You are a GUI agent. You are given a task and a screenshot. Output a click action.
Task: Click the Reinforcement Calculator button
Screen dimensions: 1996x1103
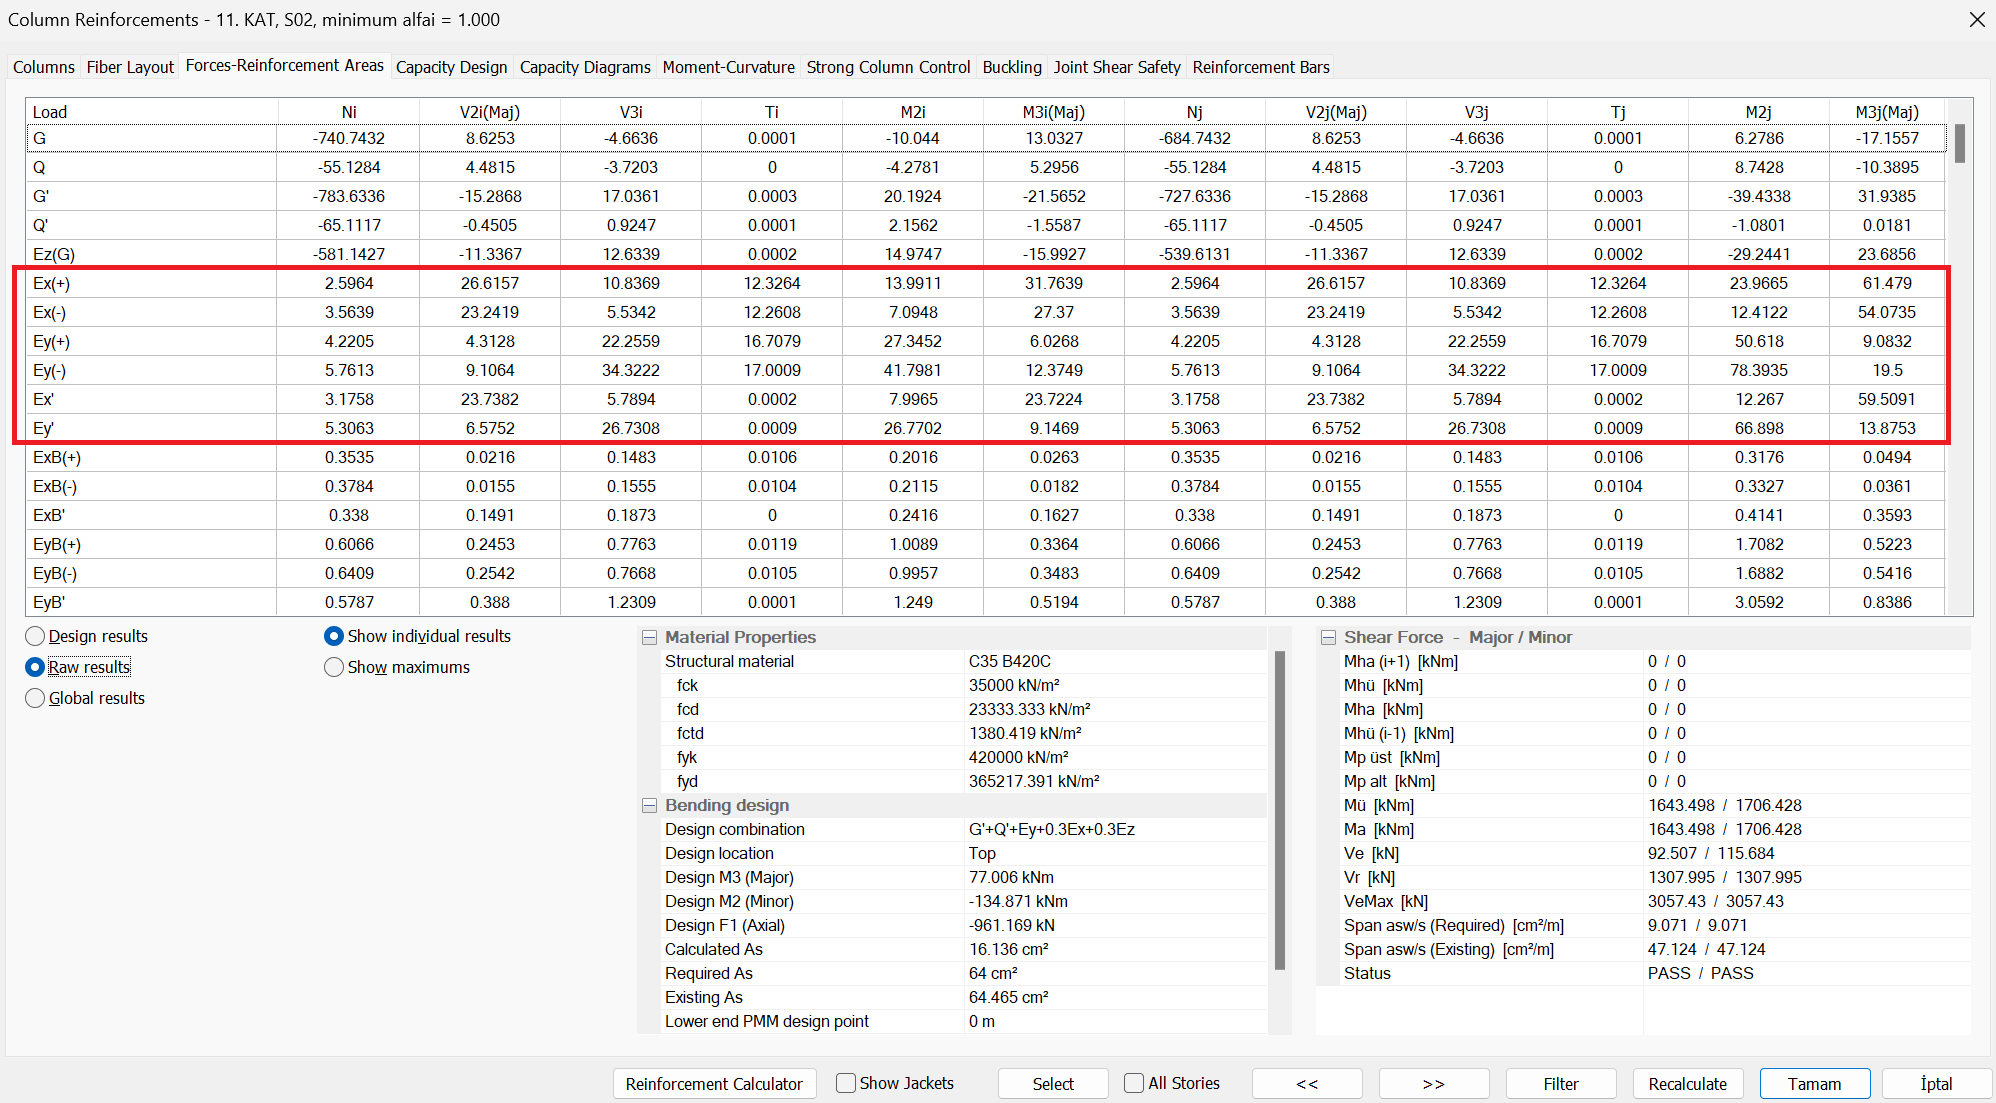(x=714, y=1084)
